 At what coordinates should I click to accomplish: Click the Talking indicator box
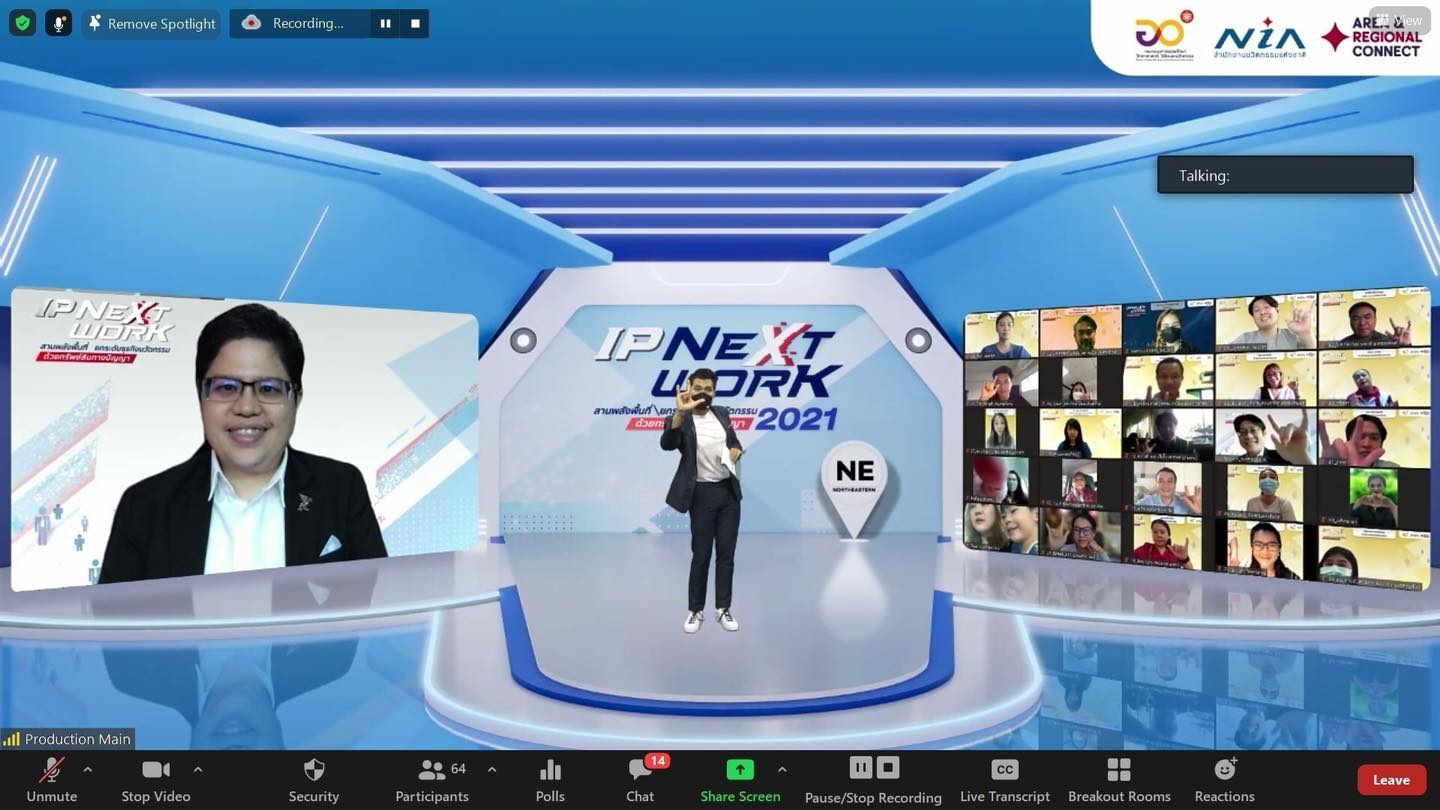coord(1285,175)
